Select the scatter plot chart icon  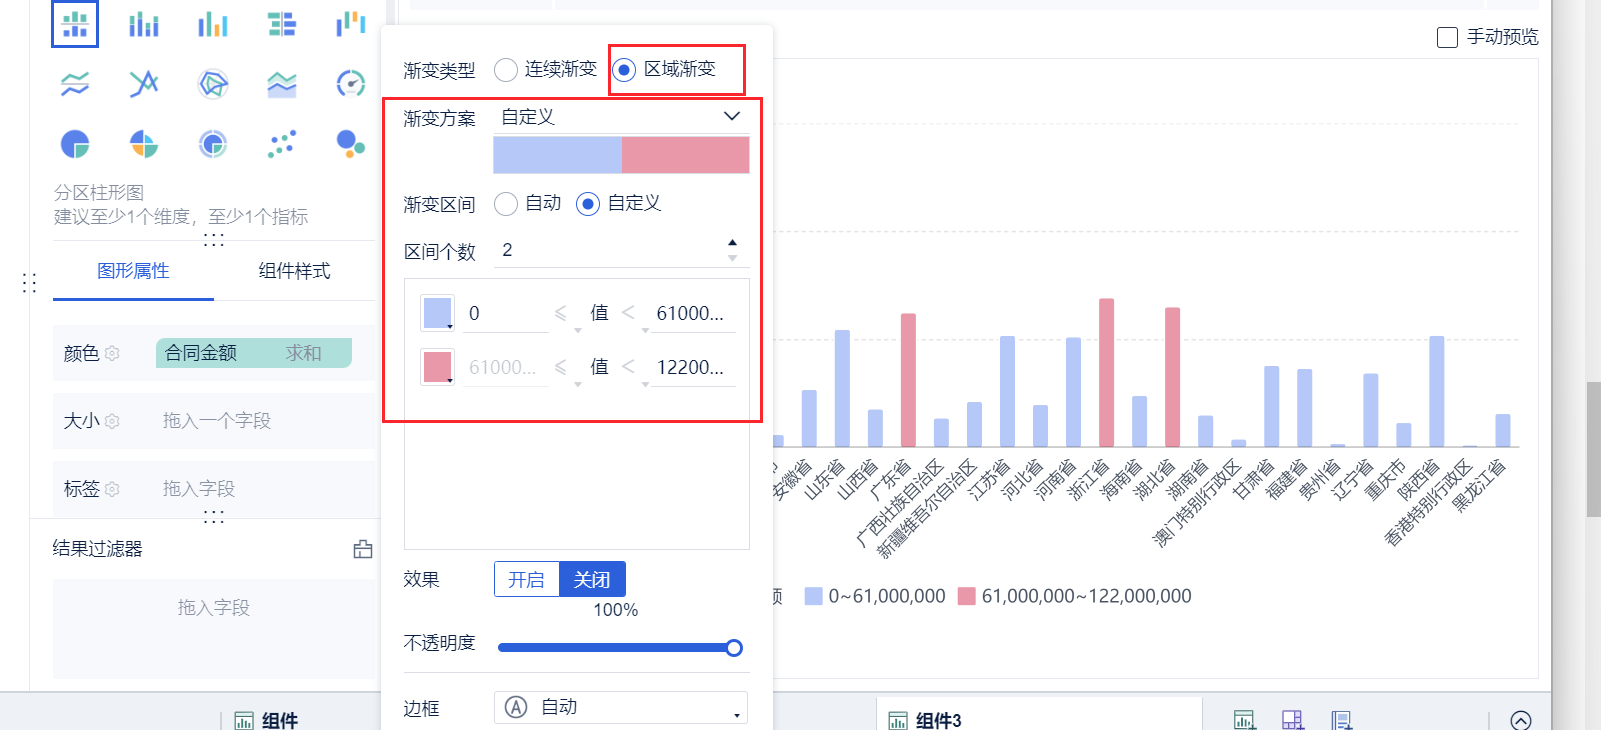coord(282,144)
